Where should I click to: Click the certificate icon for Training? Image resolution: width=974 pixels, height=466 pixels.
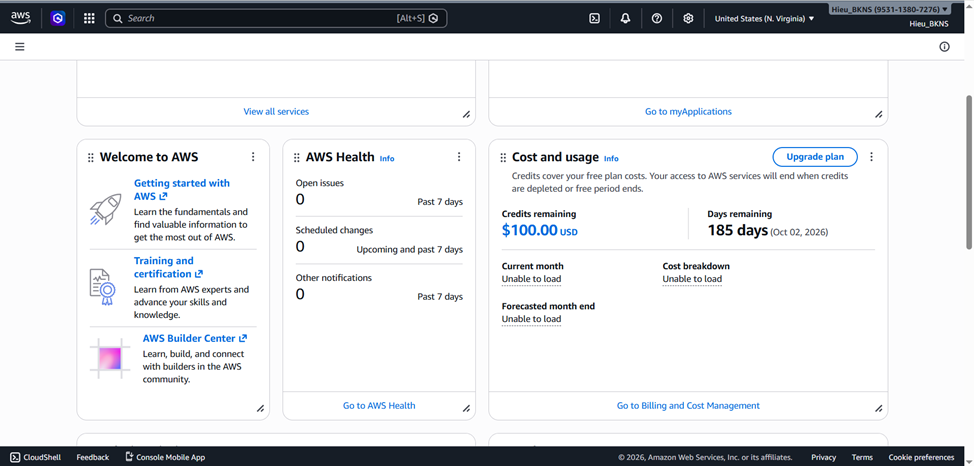click(x=102, y=287)
